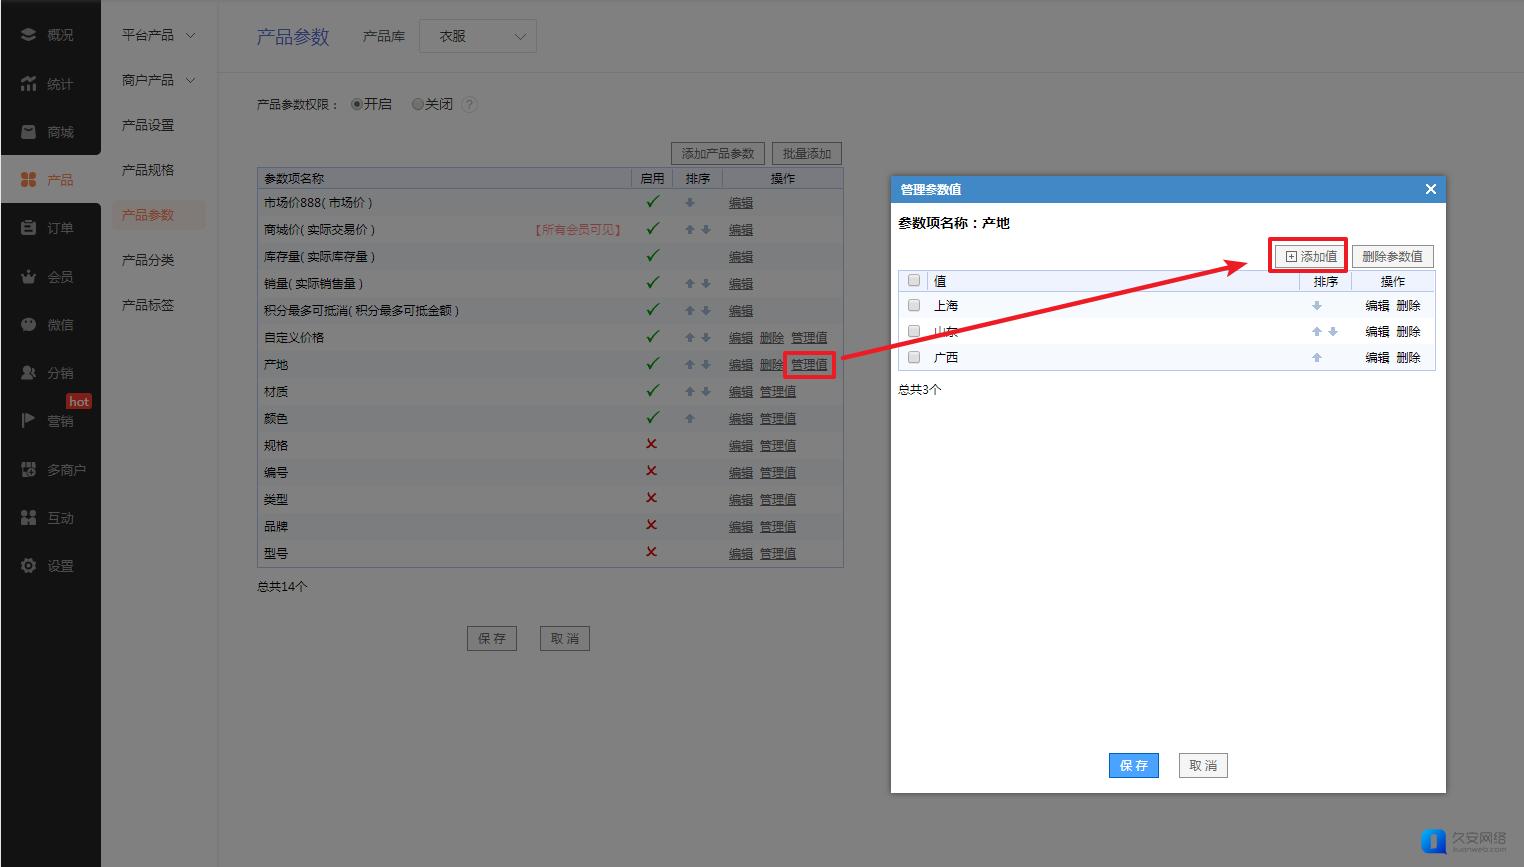Check the 上海 value checkbox

[914, 305]
